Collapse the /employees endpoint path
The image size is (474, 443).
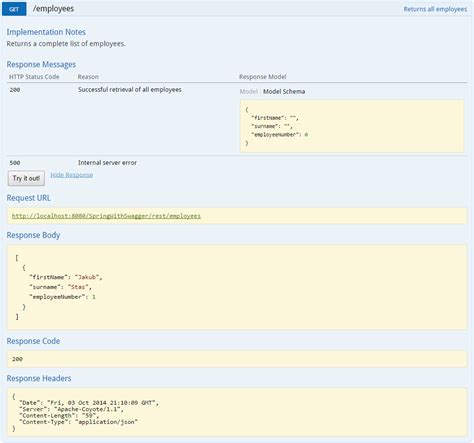53,9
